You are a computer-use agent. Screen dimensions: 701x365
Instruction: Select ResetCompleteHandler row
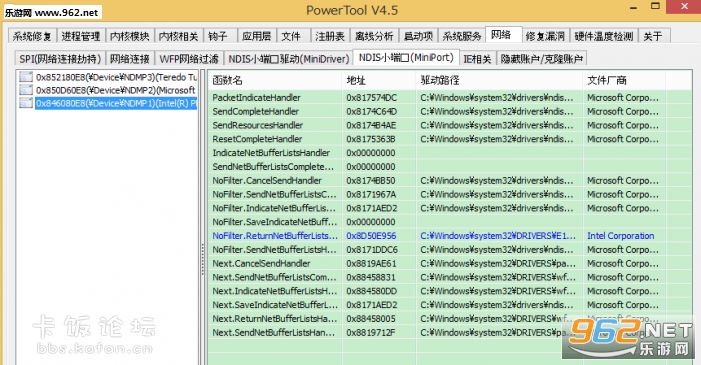point(450,139)
